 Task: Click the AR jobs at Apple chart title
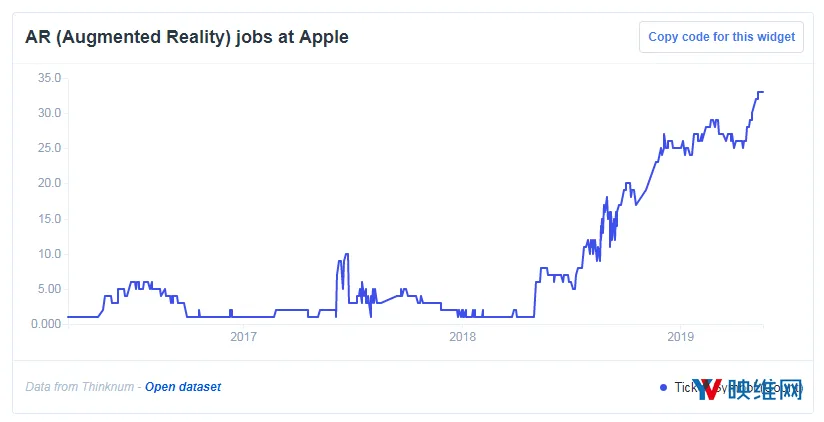187,37
